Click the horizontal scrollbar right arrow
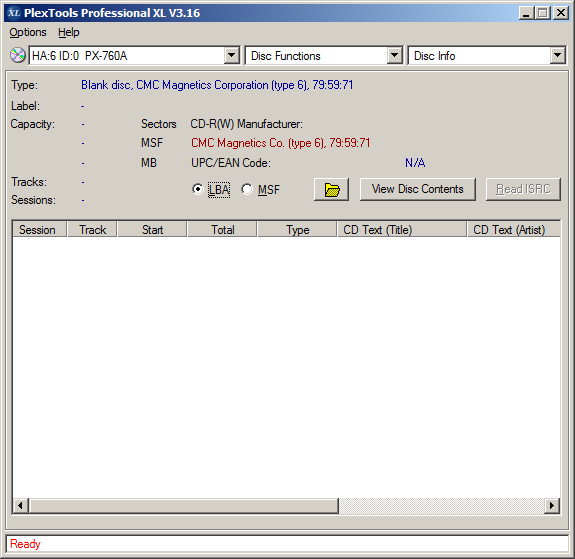575x559 pixels. pyautogui.click(x=552, y=505)
